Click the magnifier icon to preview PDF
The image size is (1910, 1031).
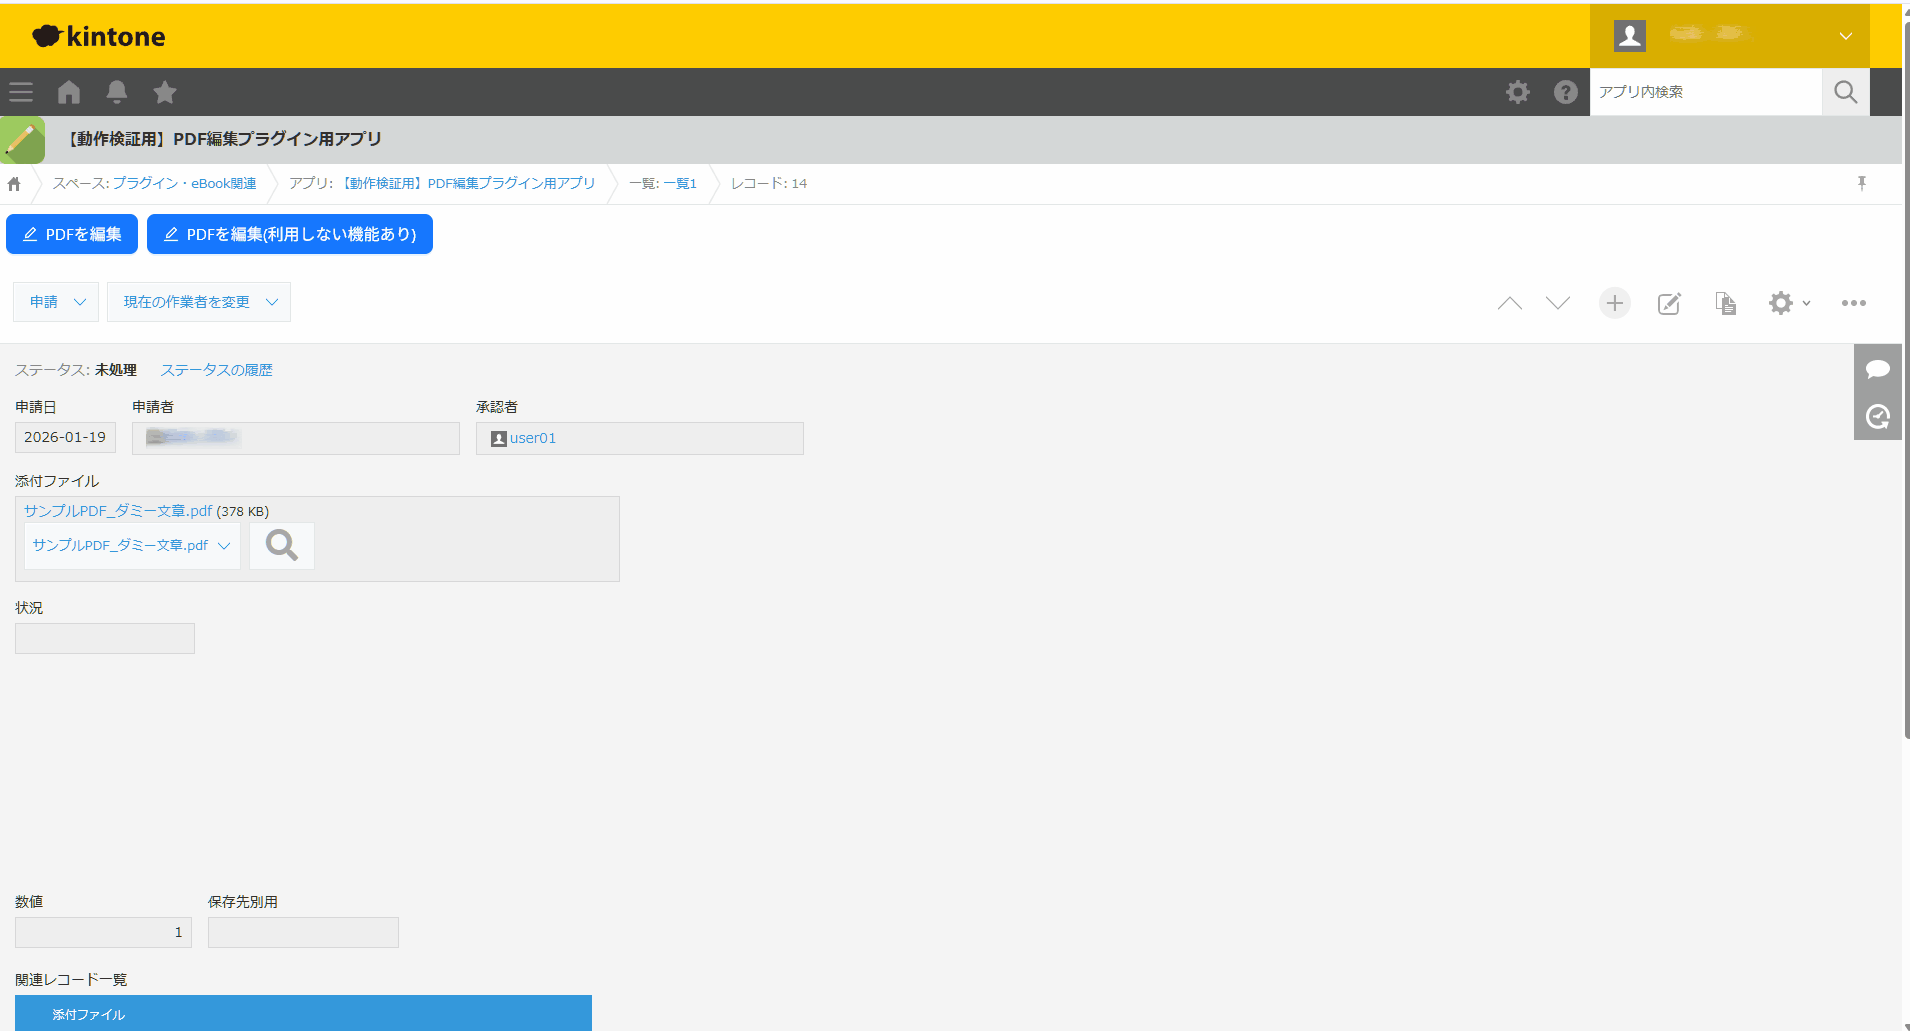(281, 545)
